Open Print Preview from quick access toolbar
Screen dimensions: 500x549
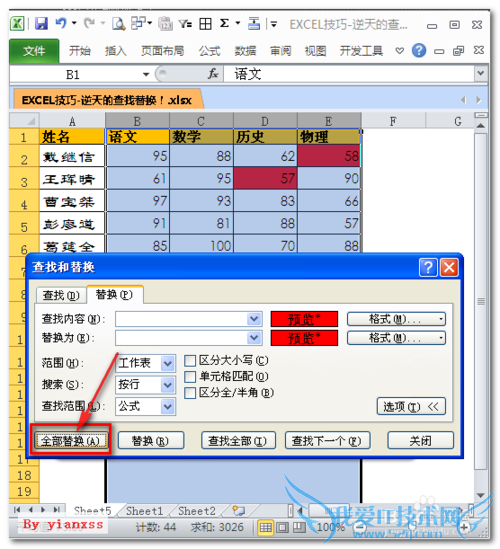click(119, 24)
